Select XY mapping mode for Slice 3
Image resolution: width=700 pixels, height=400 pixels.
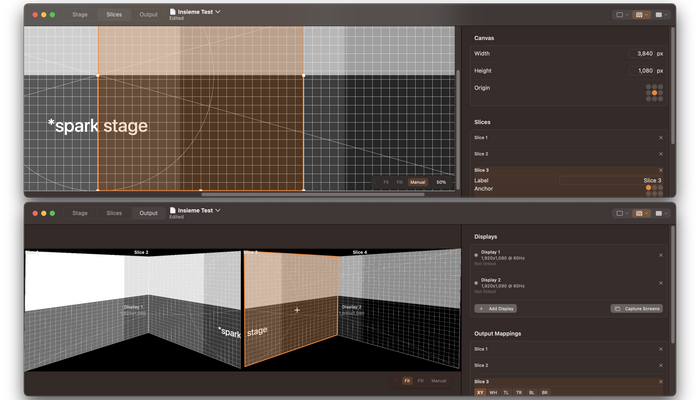(481, 393)
